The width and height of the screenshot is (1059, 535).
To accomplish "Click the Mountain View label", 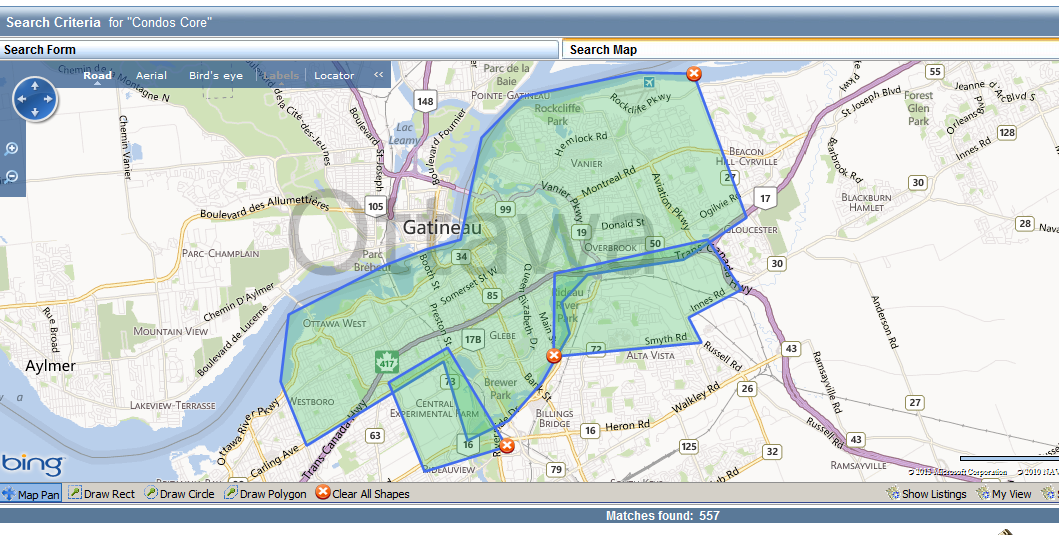I will [171, 332].
